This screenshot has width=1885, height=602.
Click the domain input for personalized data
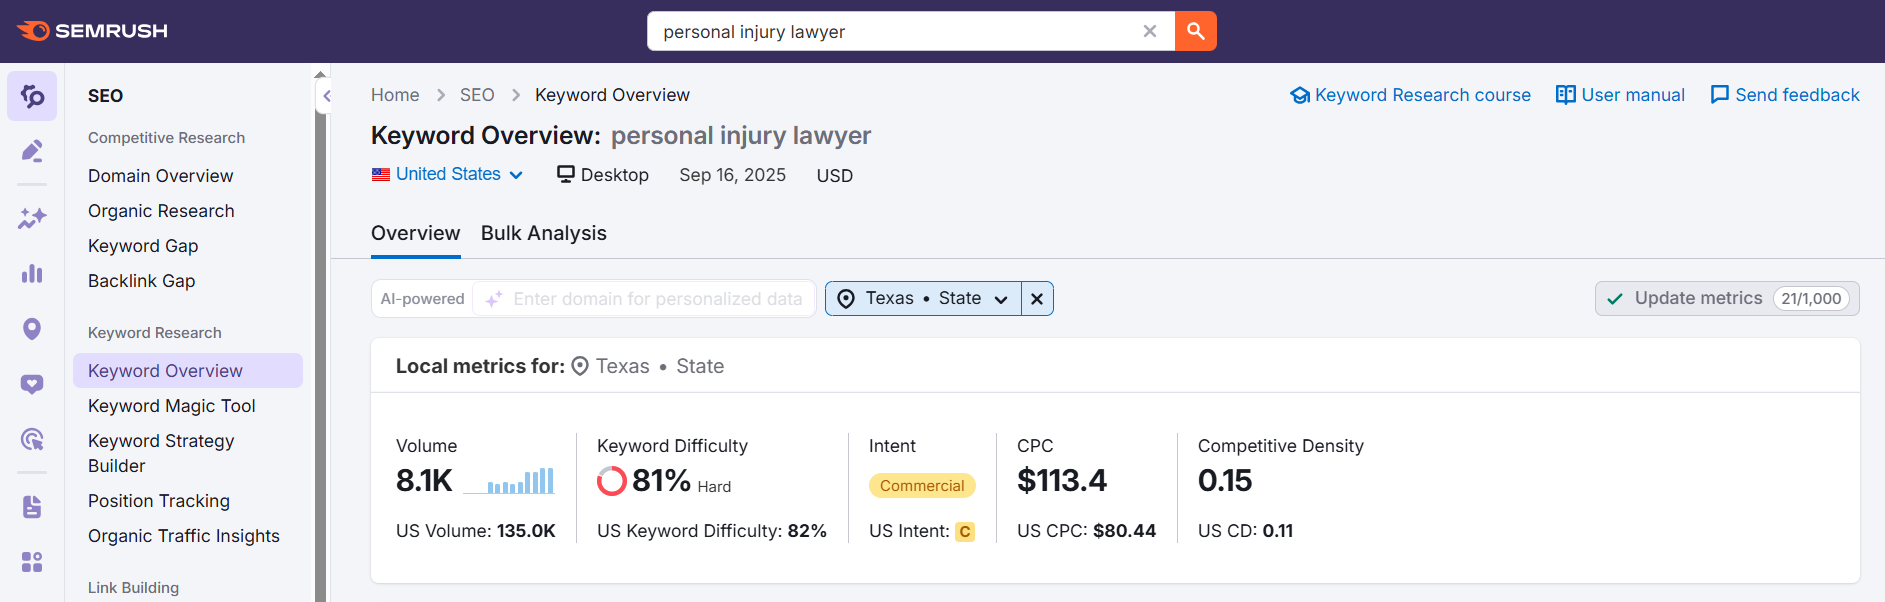657,299
